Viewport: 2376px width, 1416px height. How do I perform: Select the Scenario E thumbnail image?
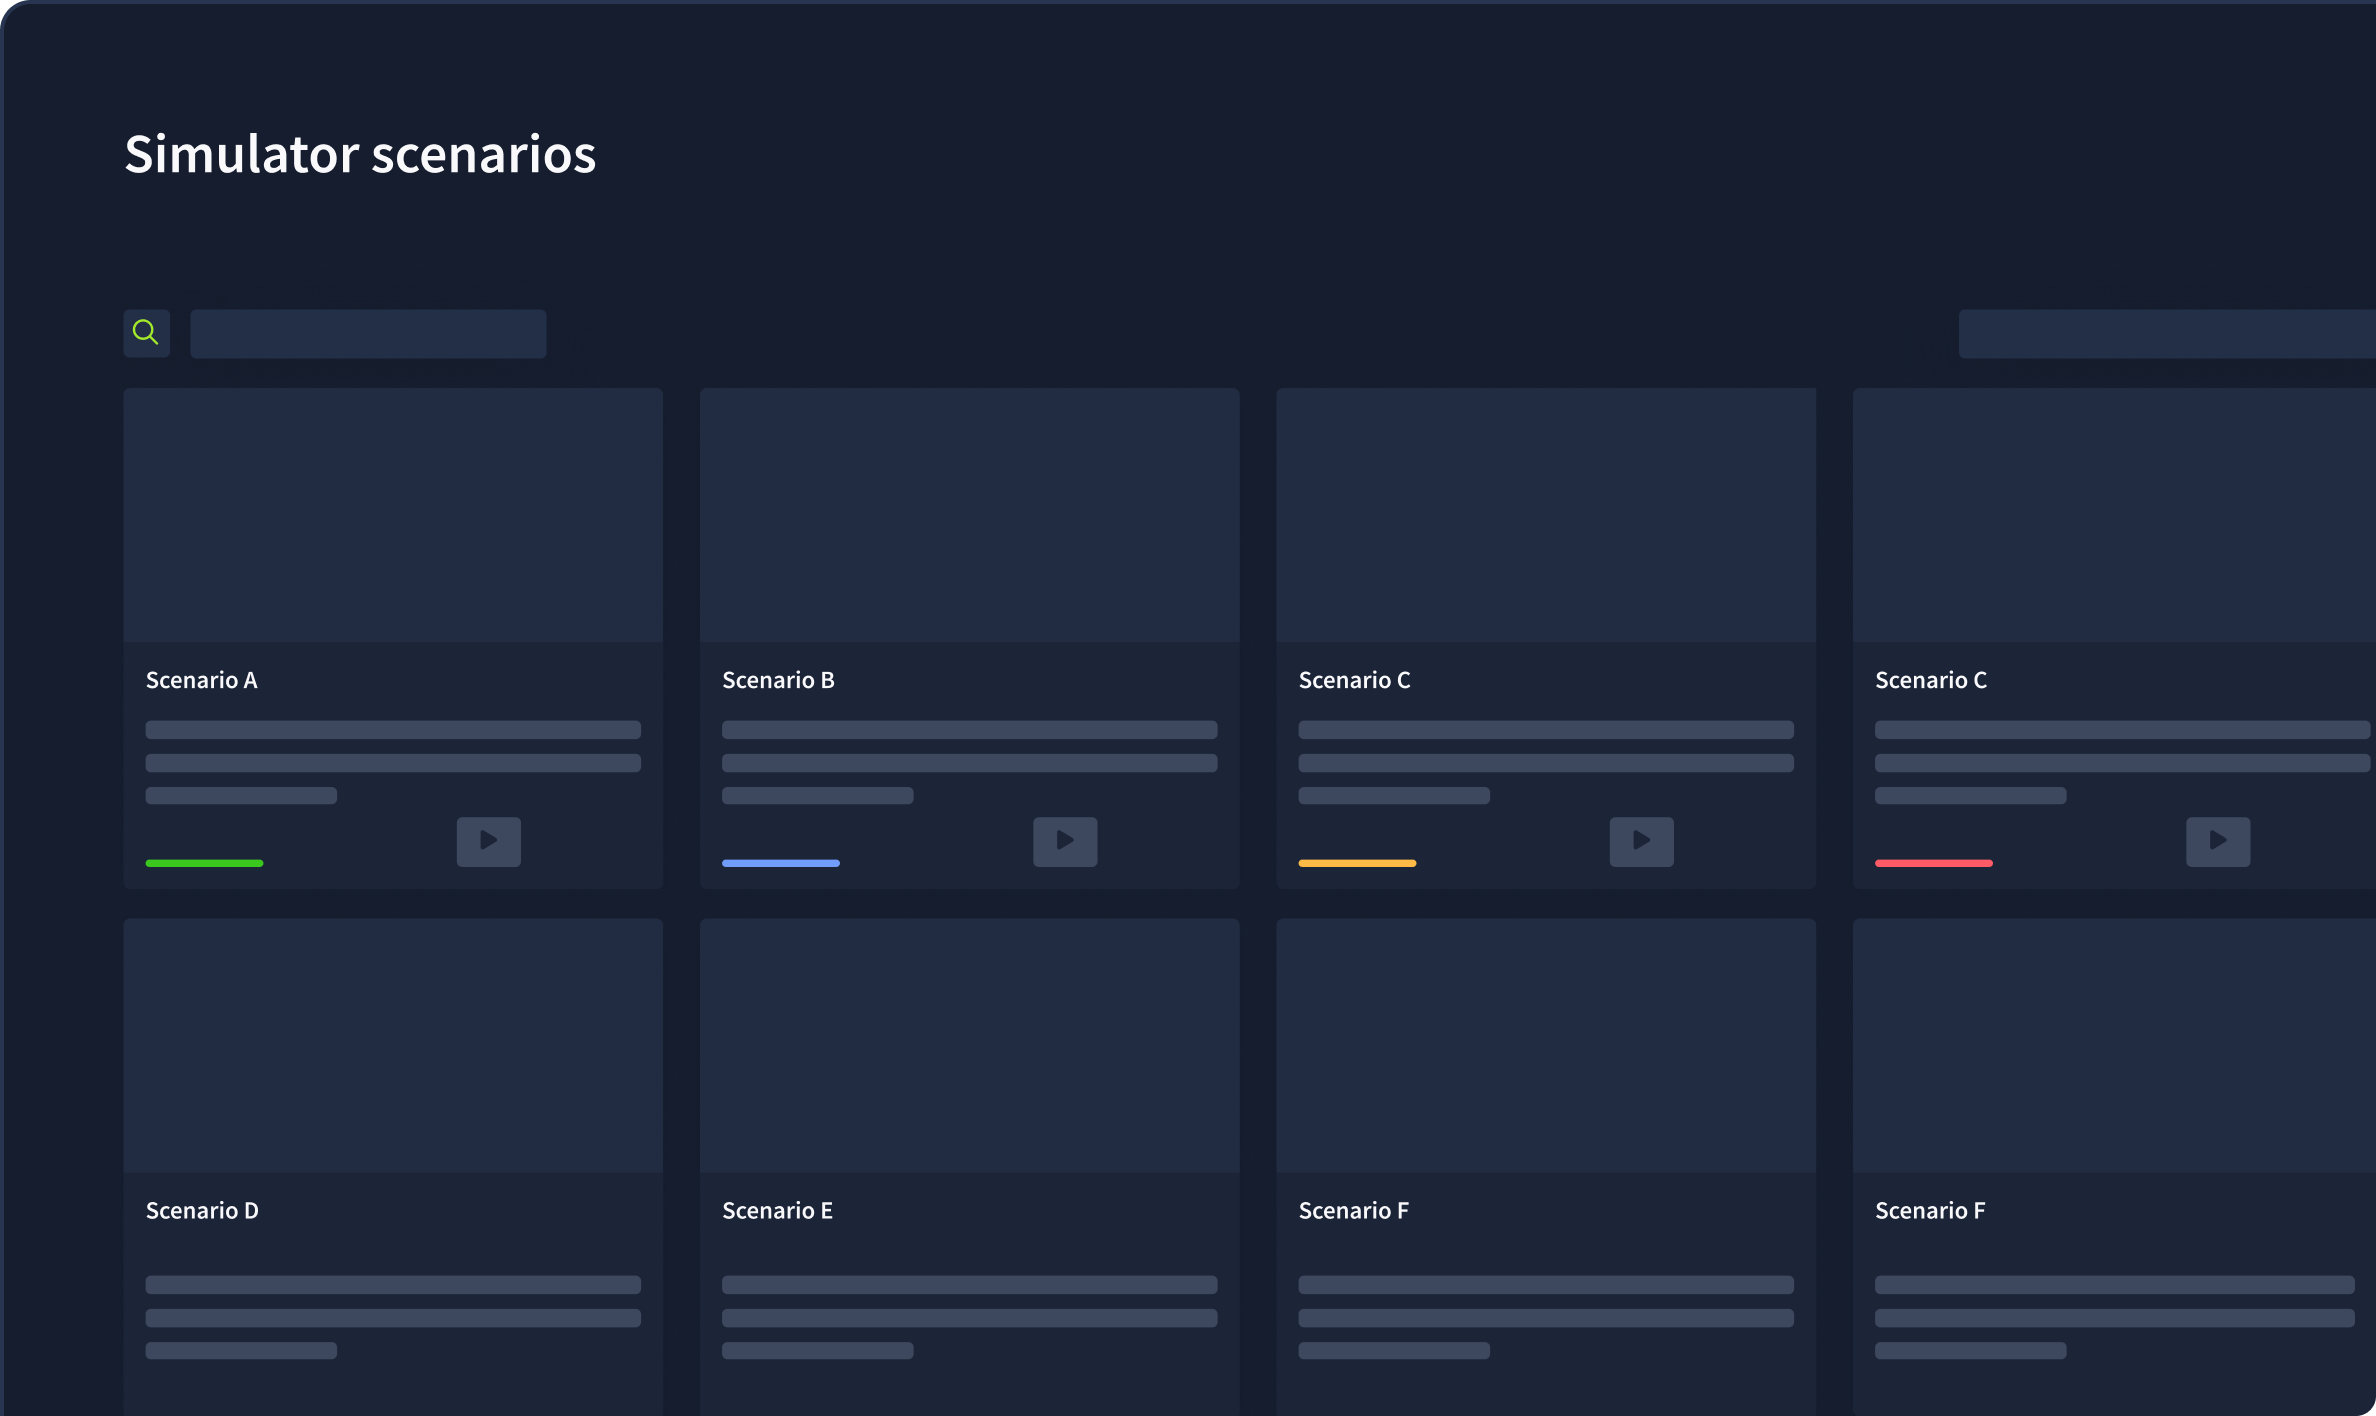pyautogui.click(x=969, y=1045)
